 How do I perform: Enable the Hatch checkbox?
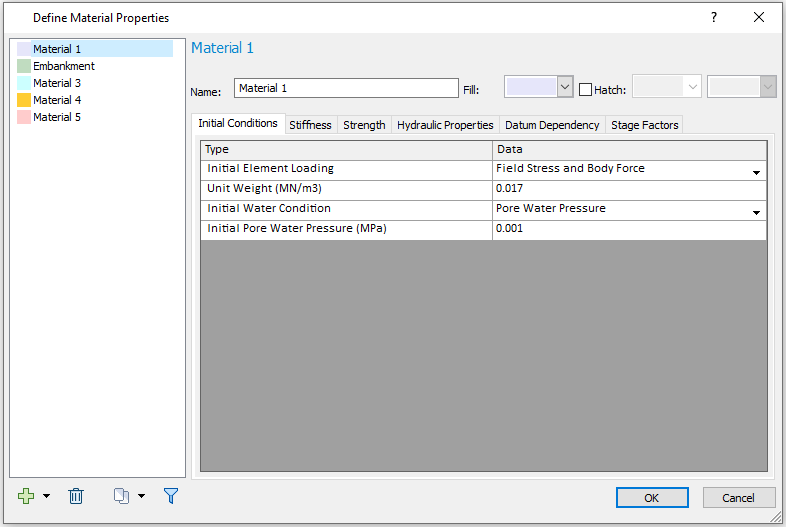[585, 90]
